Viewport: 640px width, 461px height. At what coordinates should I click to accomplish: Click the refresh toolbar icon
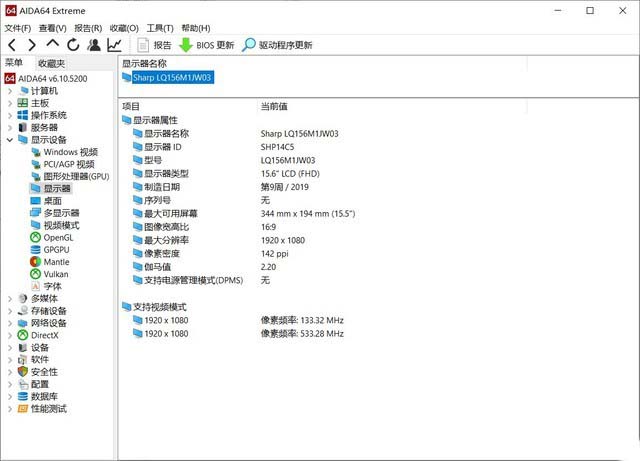pyautogui.click(x=73, y=45)
